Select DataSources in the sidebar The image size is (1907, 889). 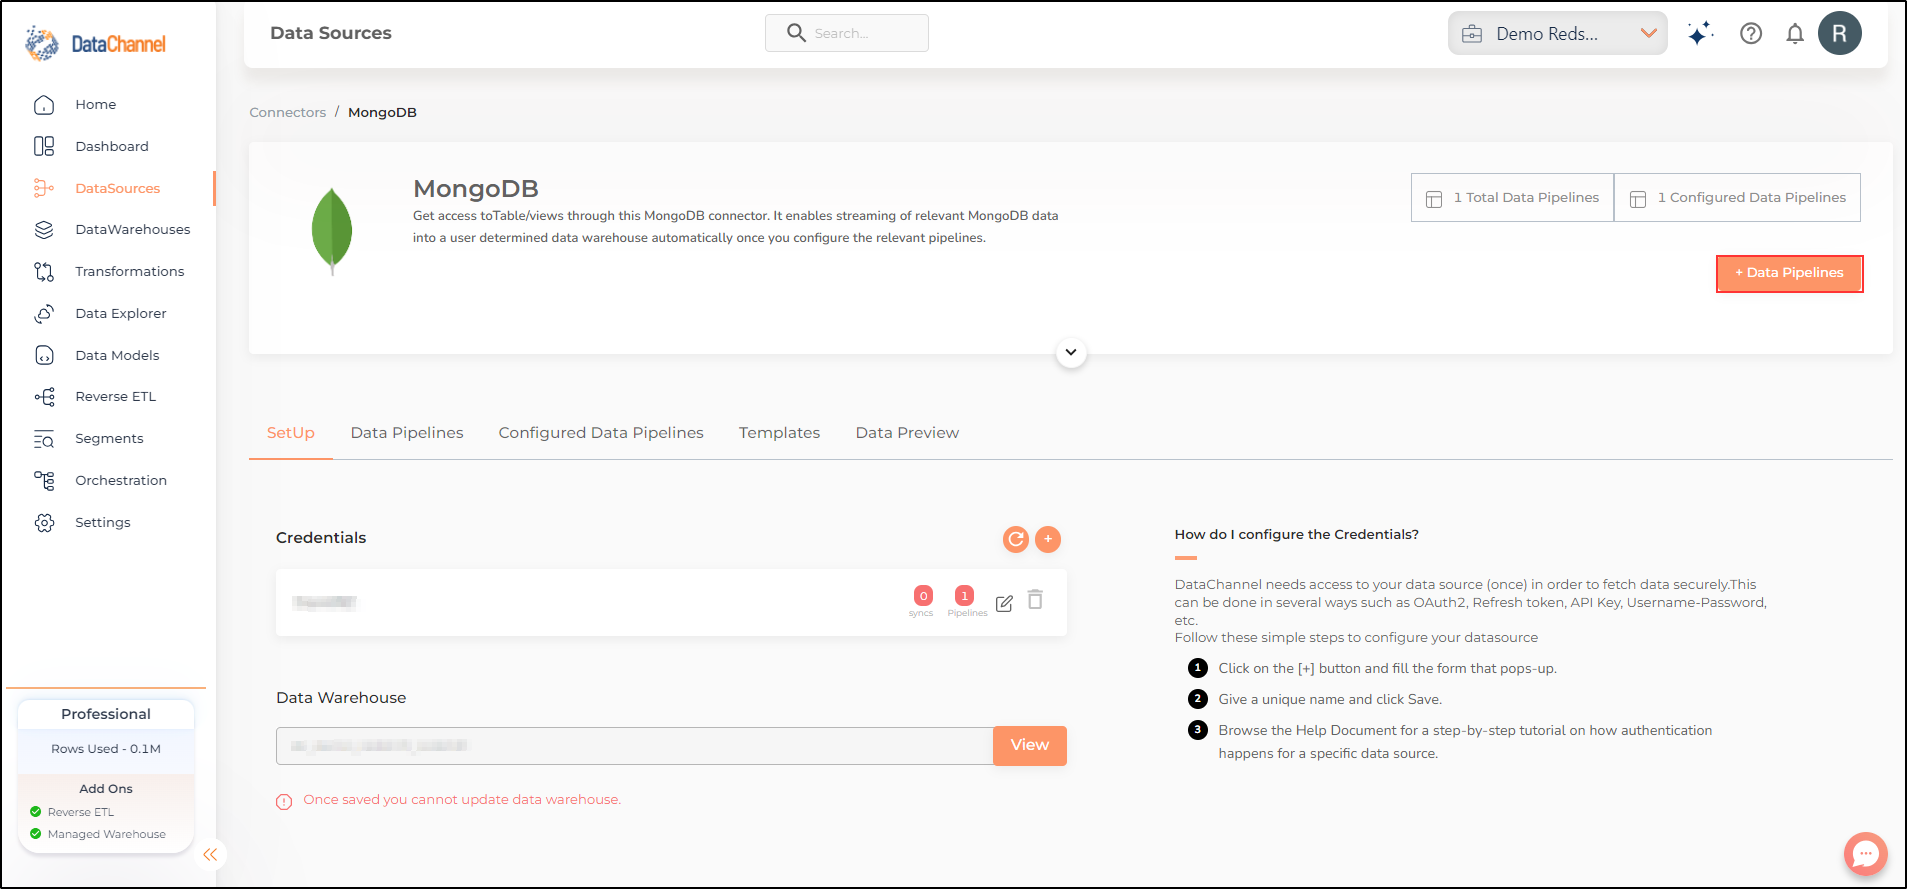[118, 188]
